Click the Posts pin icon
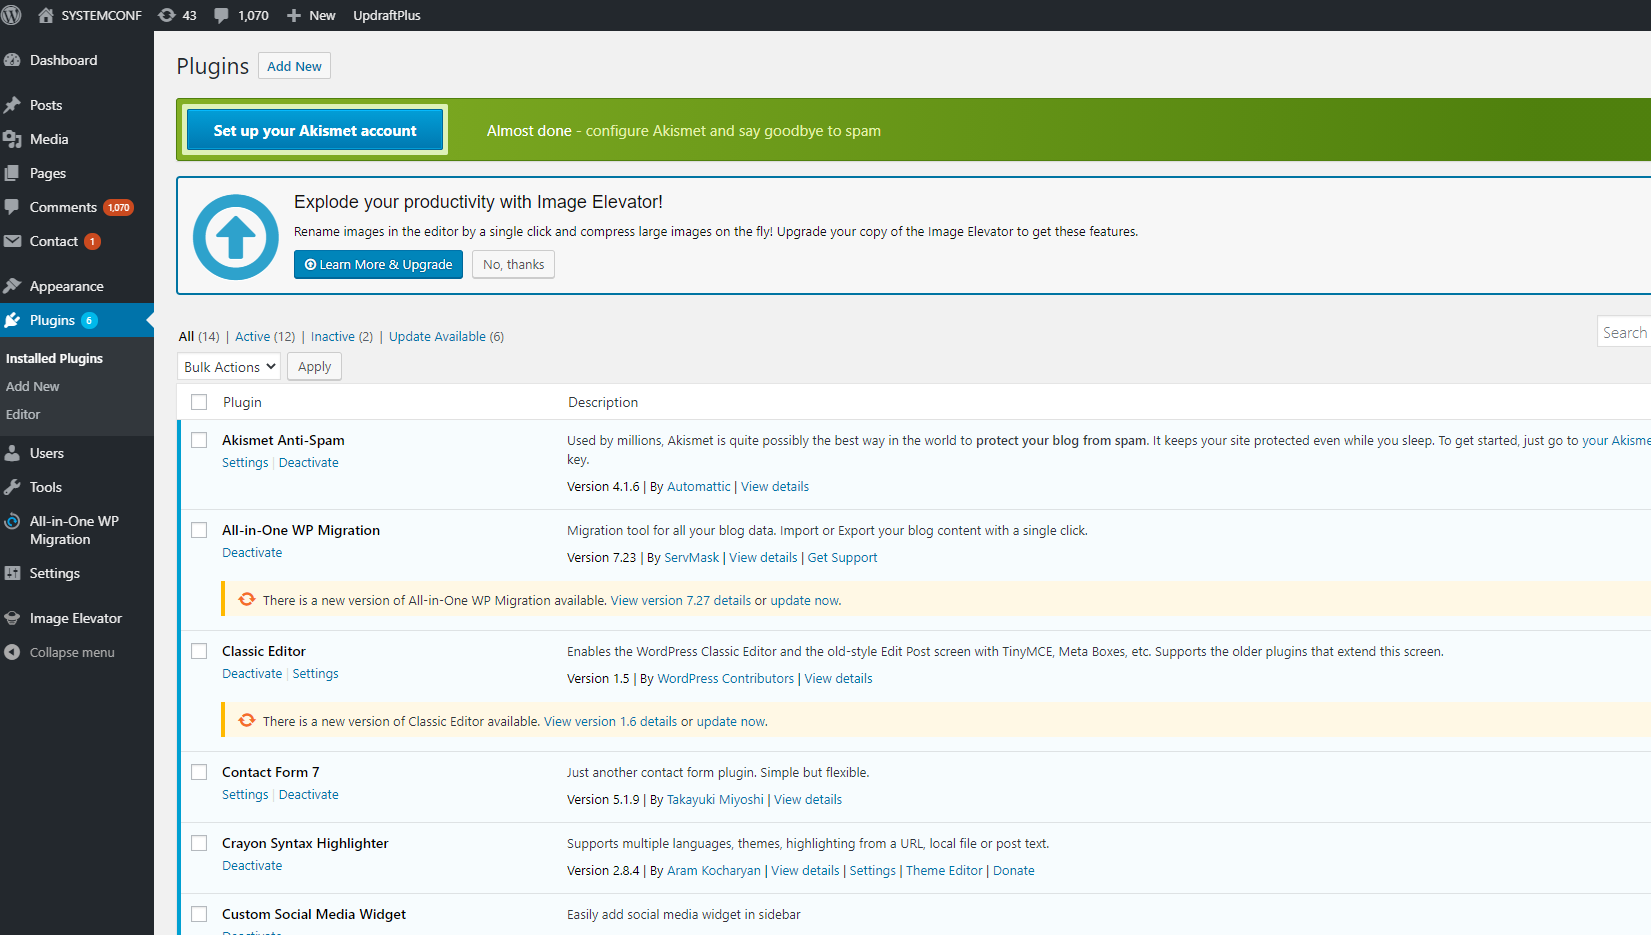Viewport: 1651px width, 935px height. (12, 105)
